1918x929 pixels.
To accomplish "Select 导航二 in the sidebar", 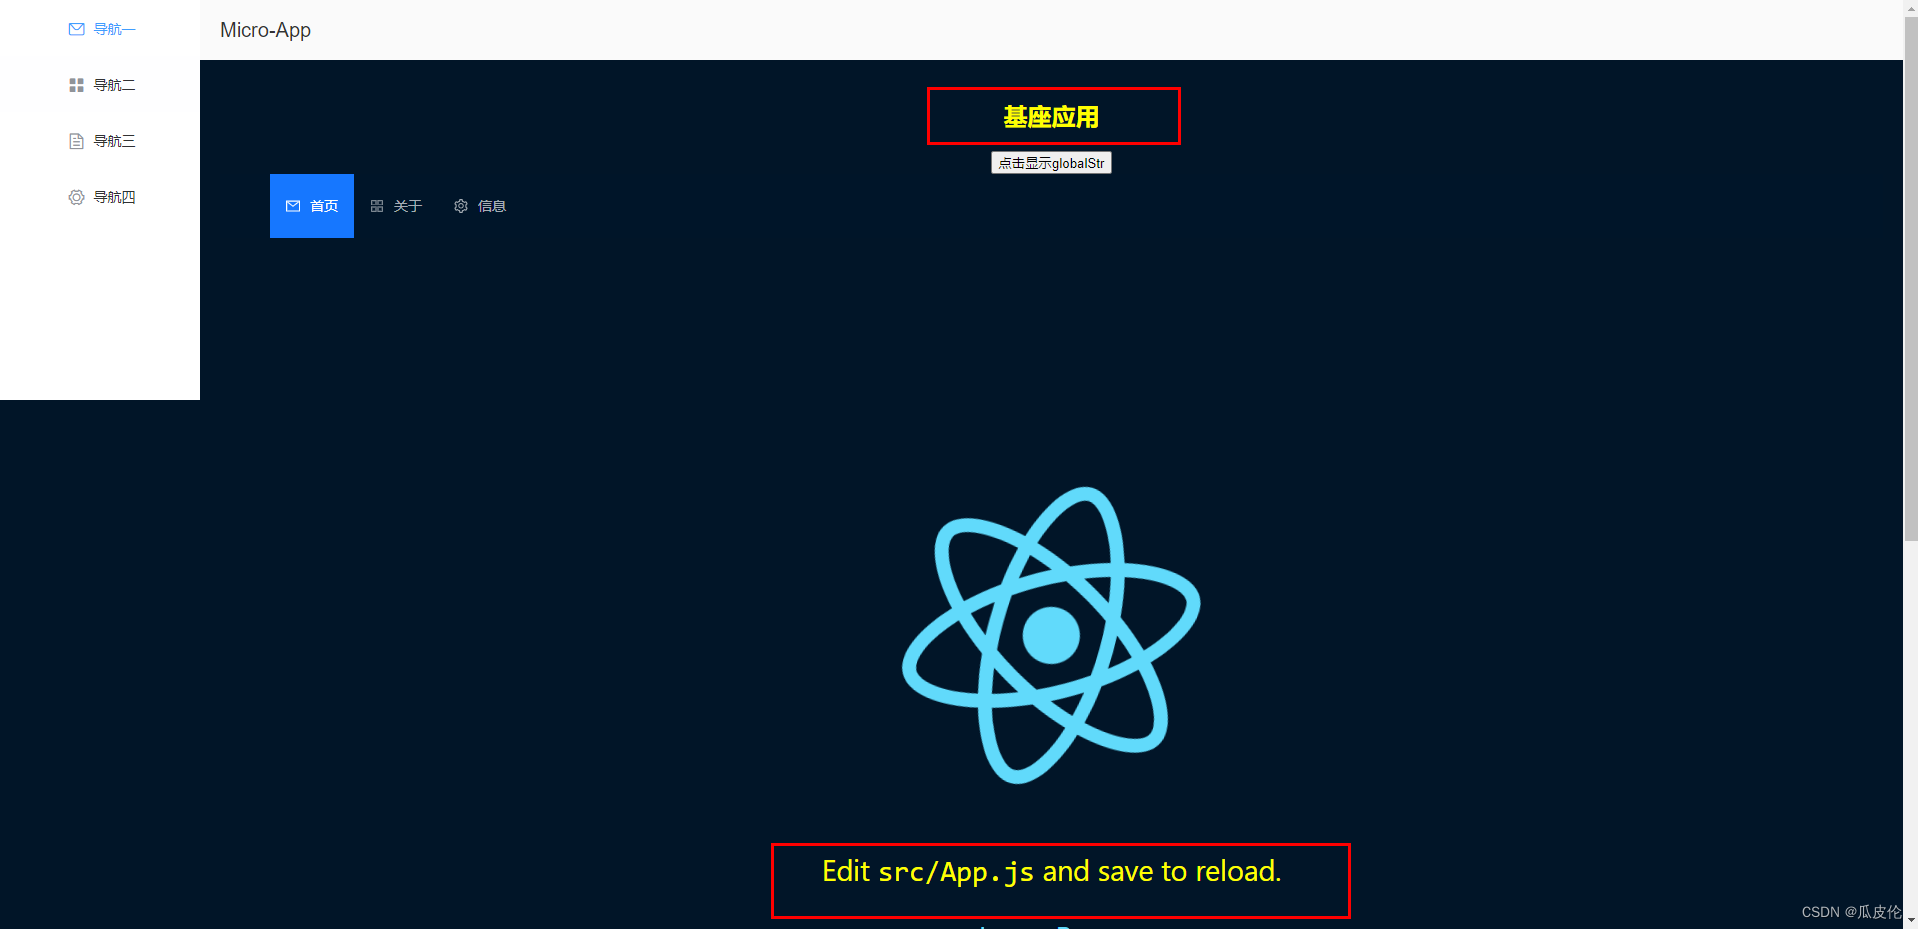I will 100,85.
